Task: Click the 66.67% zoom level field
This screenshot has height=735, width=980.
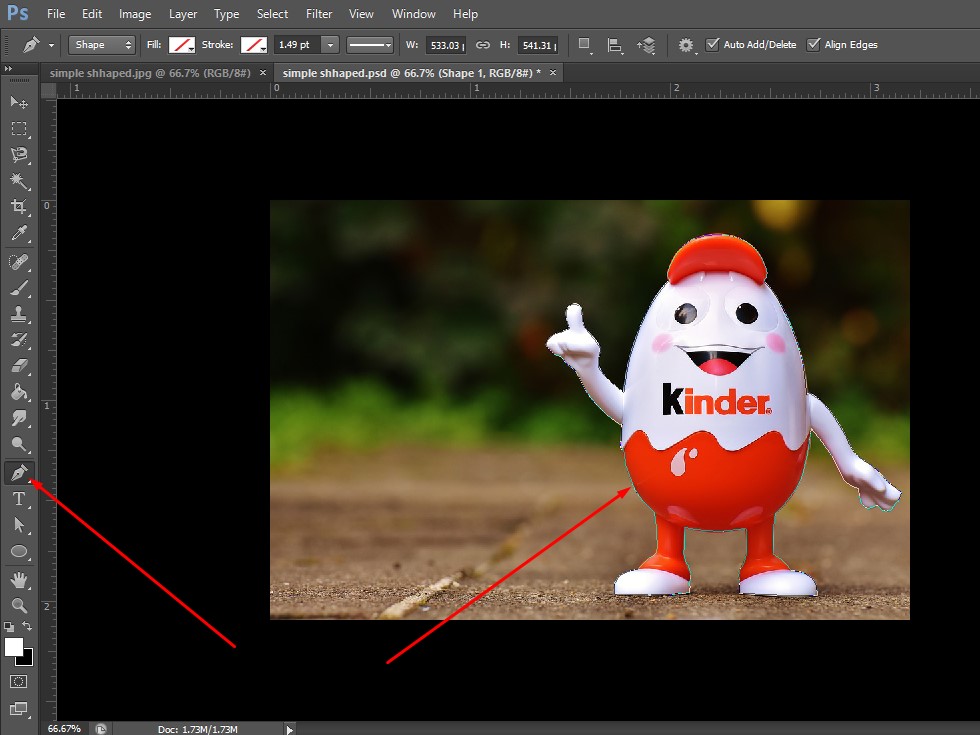Action: pos(64,729)
